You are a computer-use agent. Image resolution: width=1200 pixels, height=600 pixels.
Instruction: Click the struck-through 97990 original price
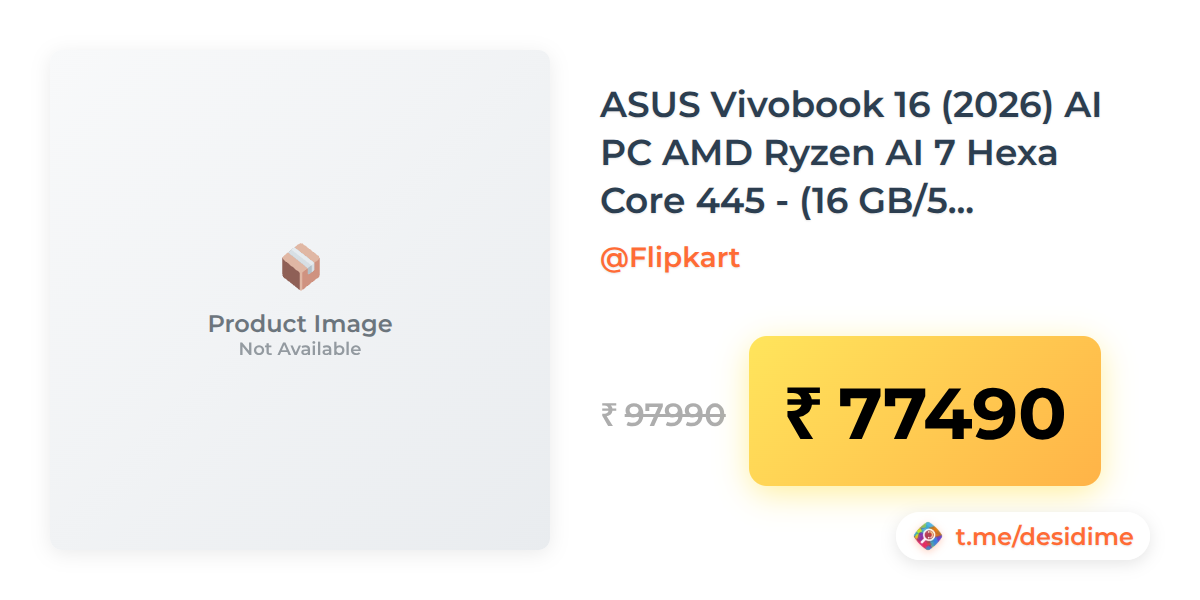(x=675, y=414)
